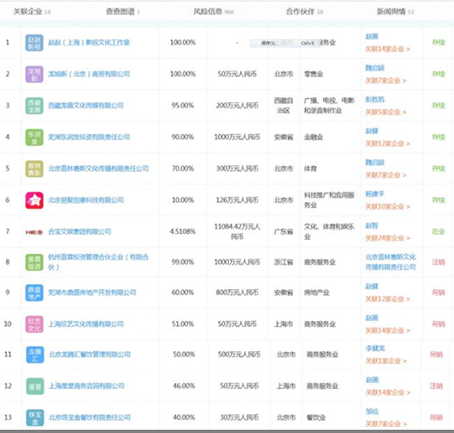Open 杨建平 name link in row 6
Screen dimensions: 454x433
pyautogui.click(x=375, y=194)
